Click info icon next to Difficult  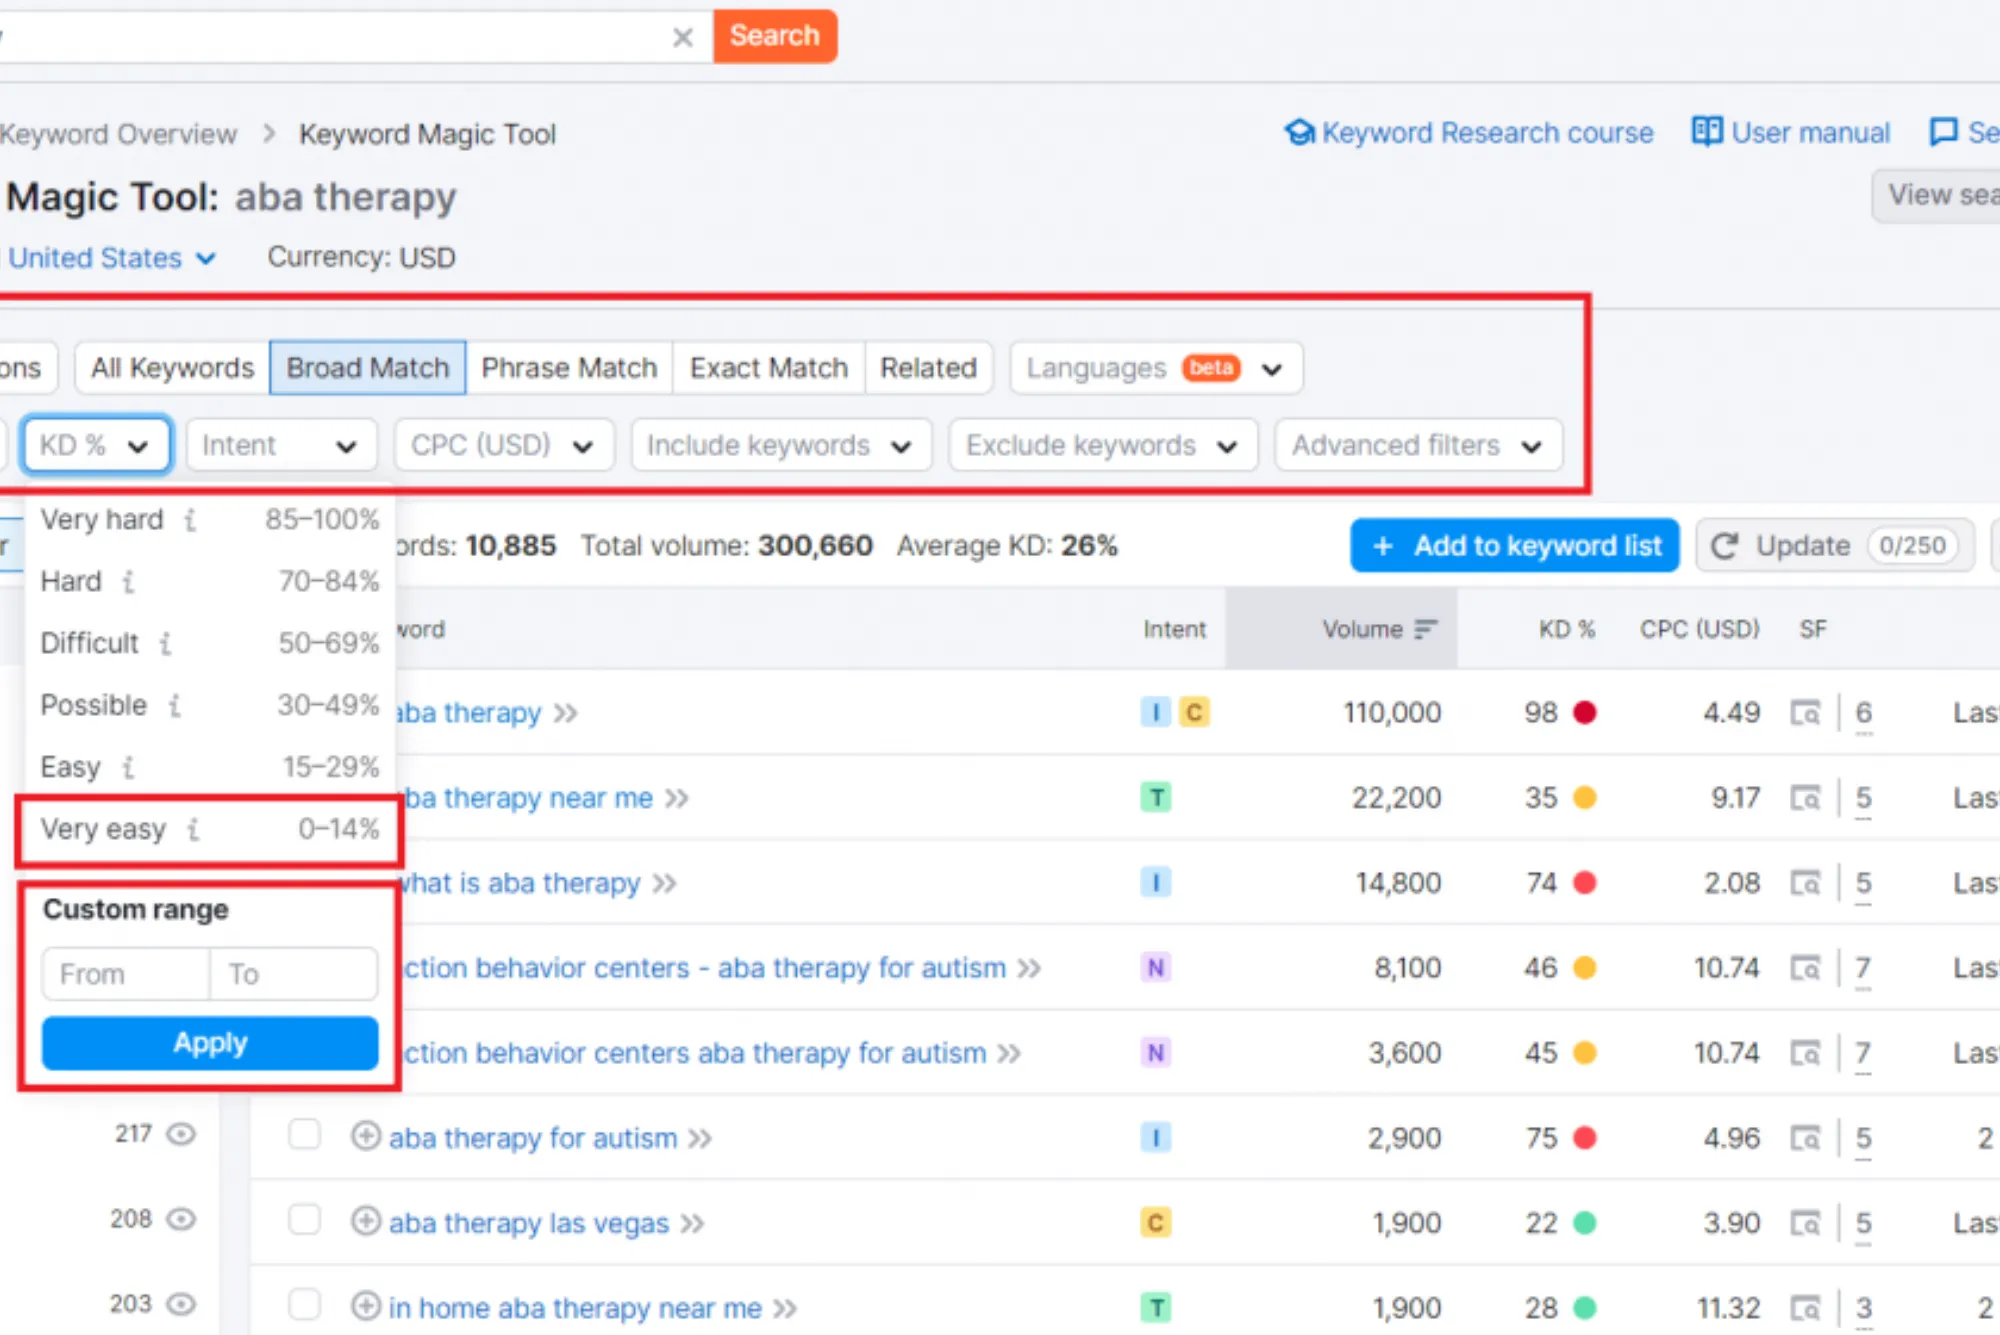(166, 644)
